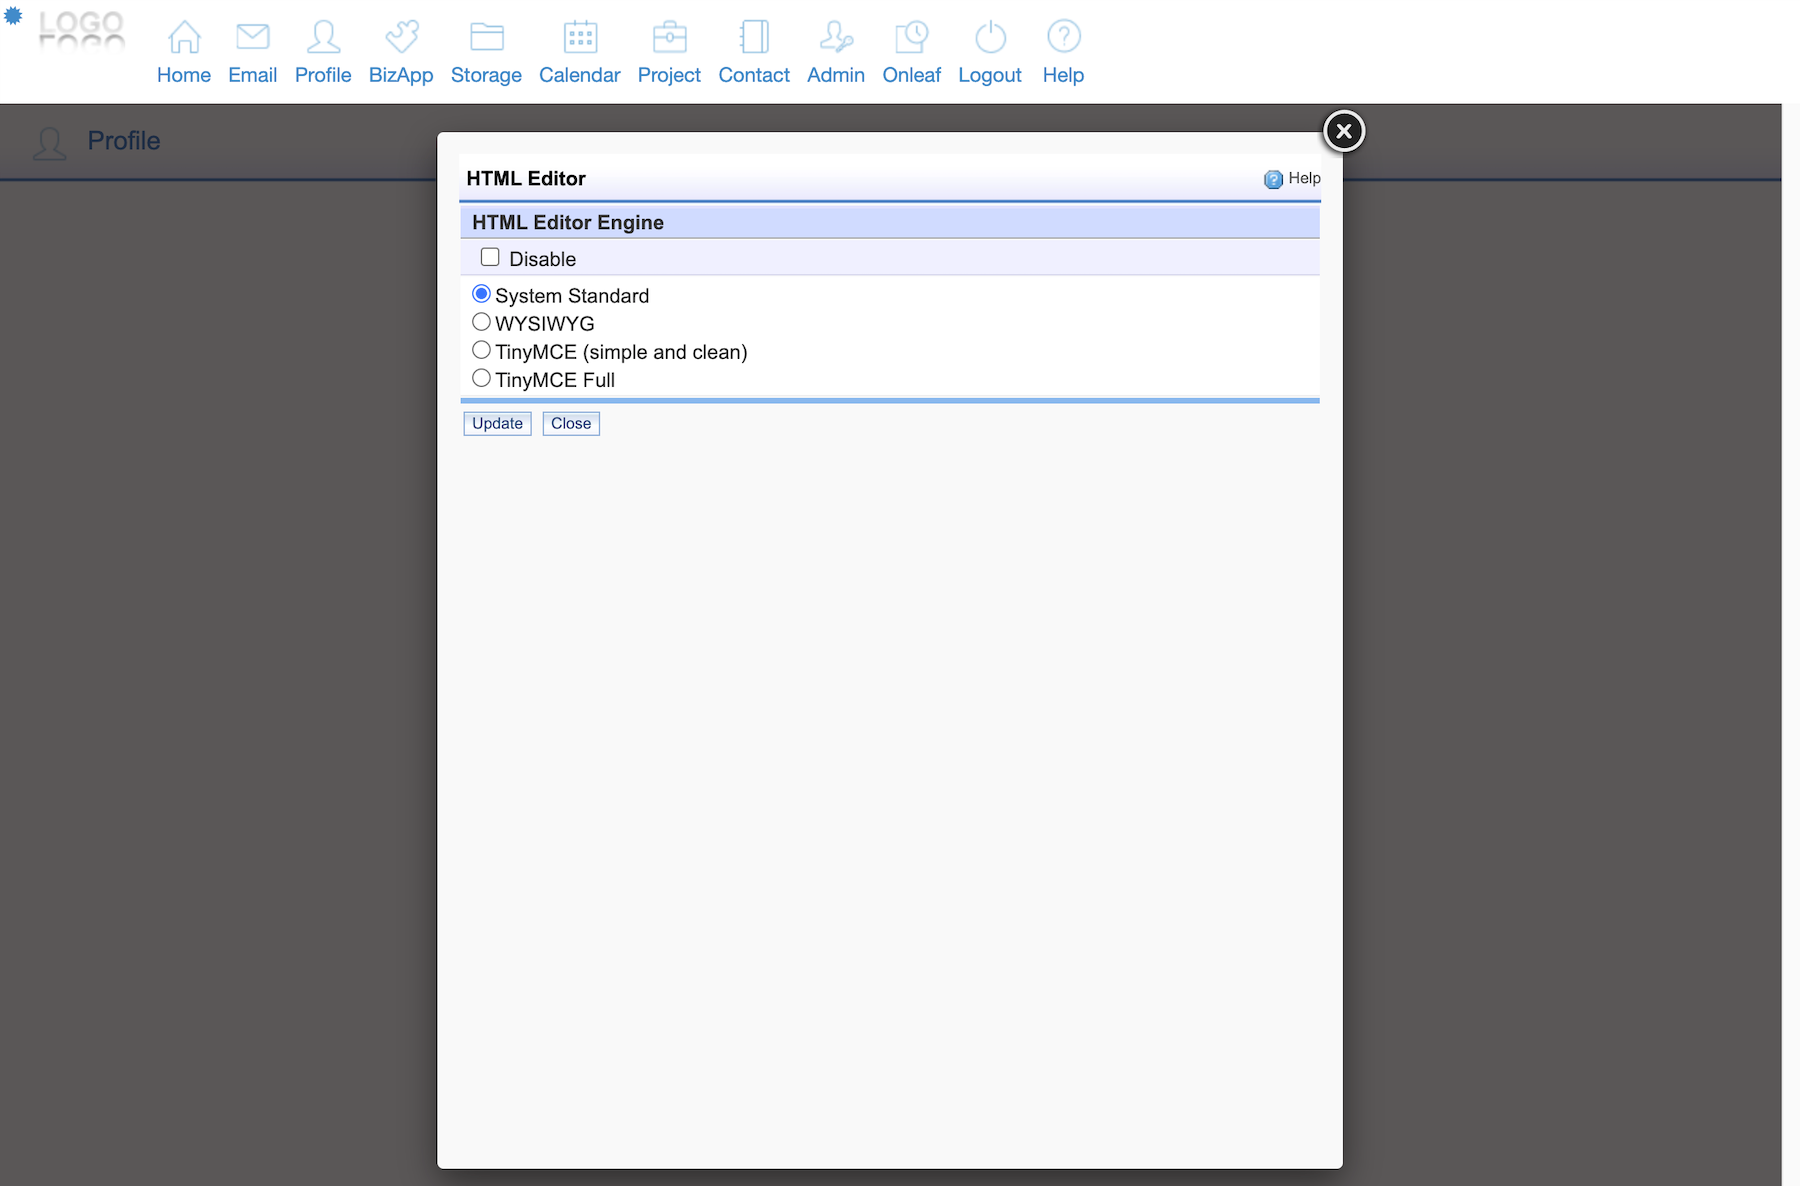This screenshot has height=1186, width=1800.
Task: Open the BizApp icon
Action: click(x=401, y=38)
